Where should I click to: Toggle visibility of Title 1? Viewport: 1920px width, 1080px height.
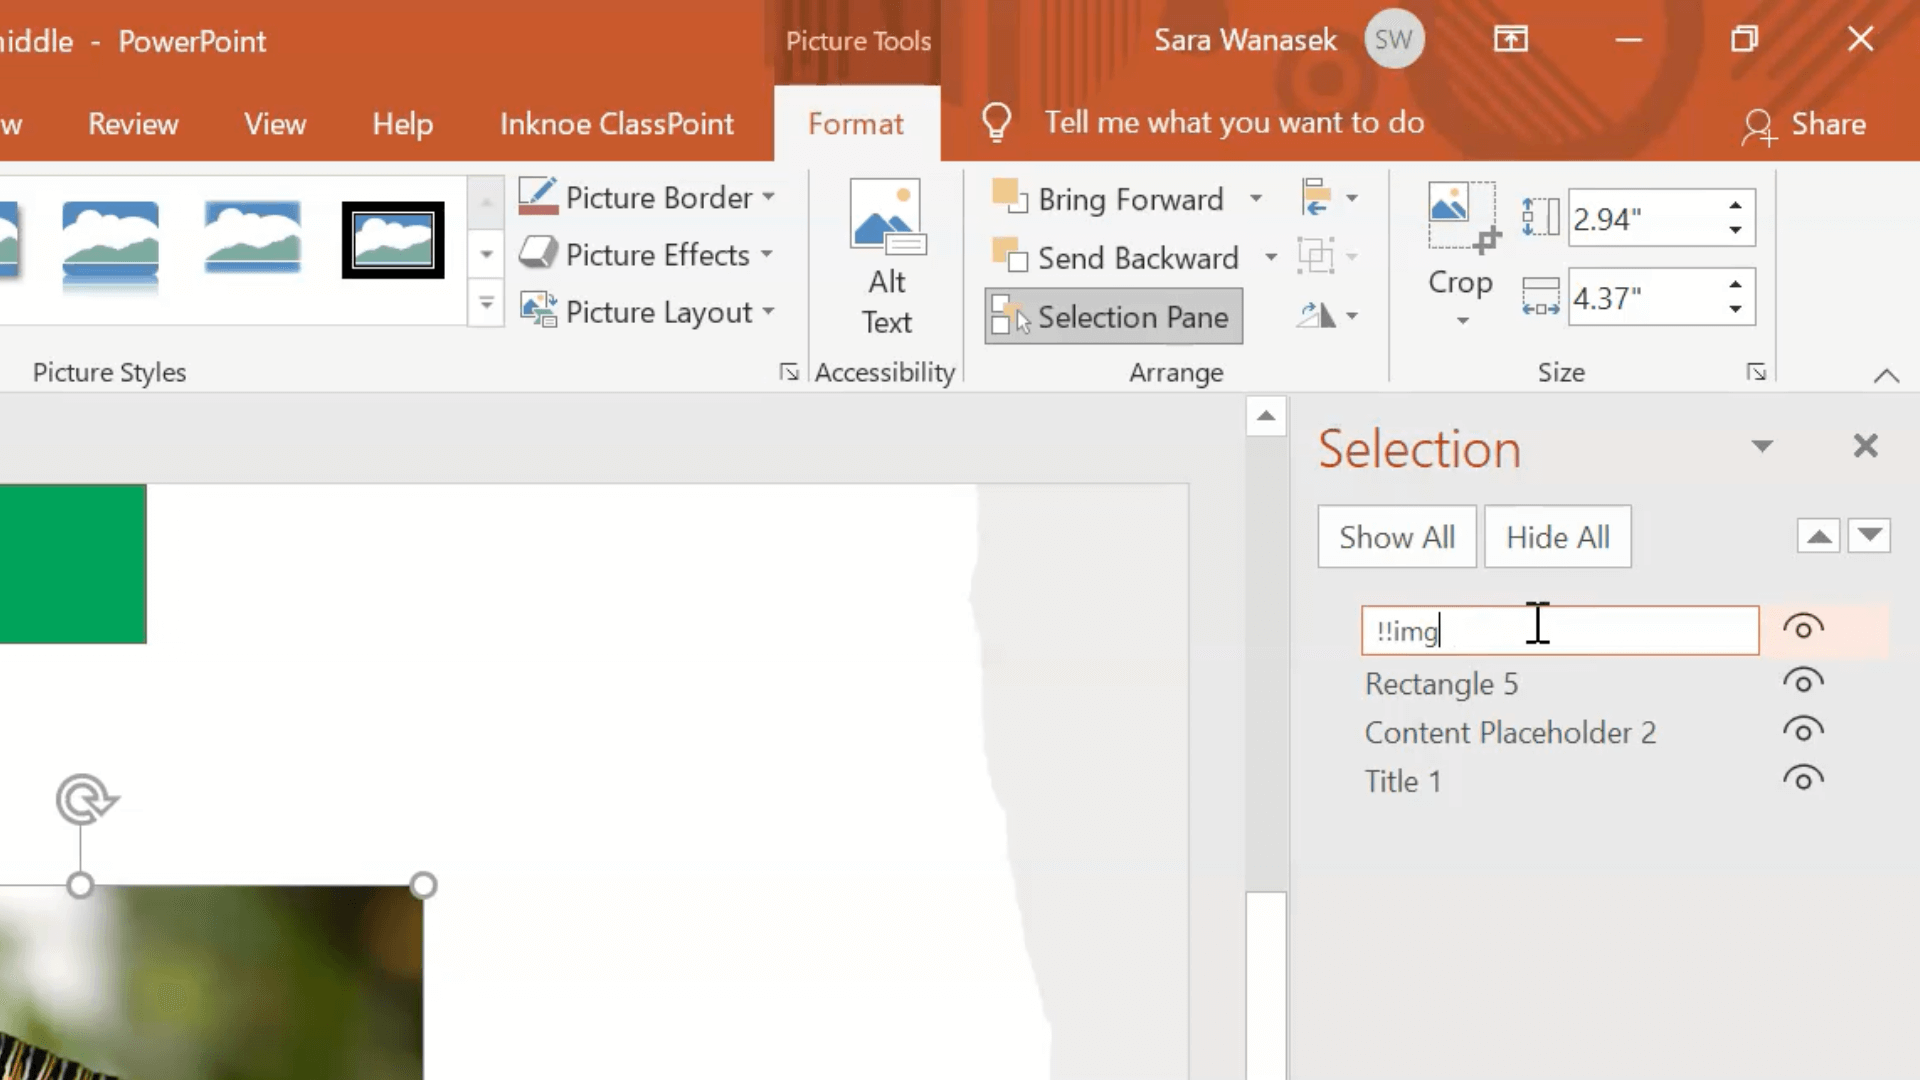click(x=1803, y=779)
